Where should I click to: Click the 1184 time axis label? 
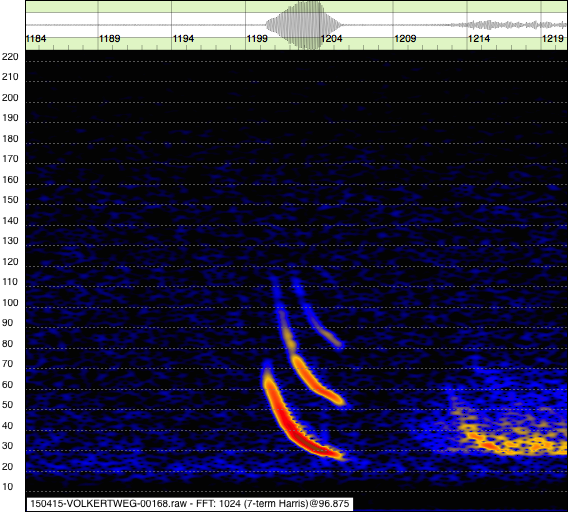click(x=36, y=38)
